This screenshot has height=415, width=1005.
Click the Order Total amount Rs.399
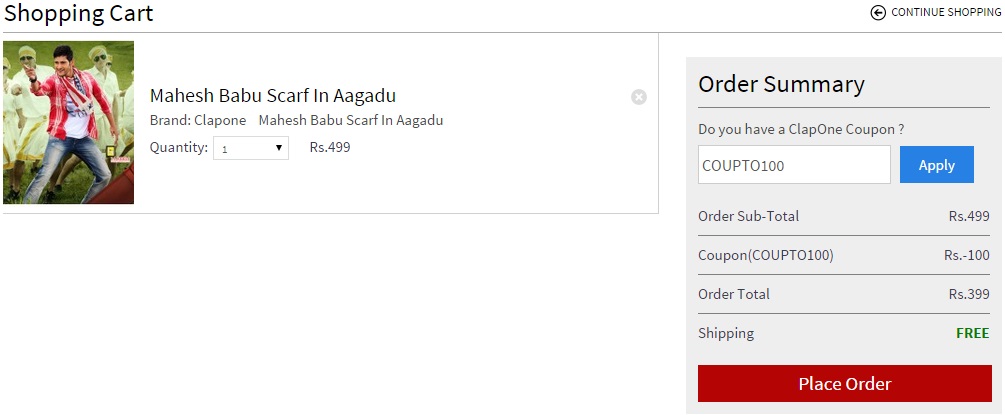click(x=968, y=294)
